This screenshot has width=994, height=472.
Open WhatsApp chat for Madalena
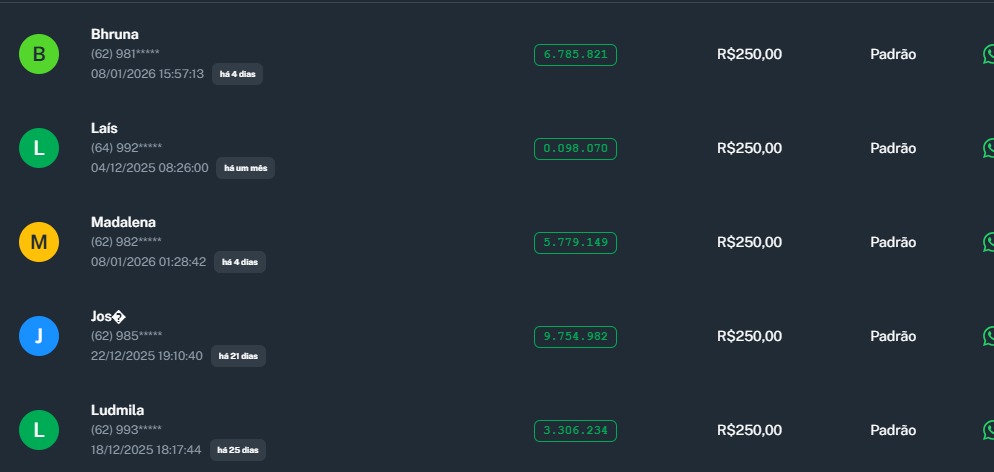coord(988,242)
